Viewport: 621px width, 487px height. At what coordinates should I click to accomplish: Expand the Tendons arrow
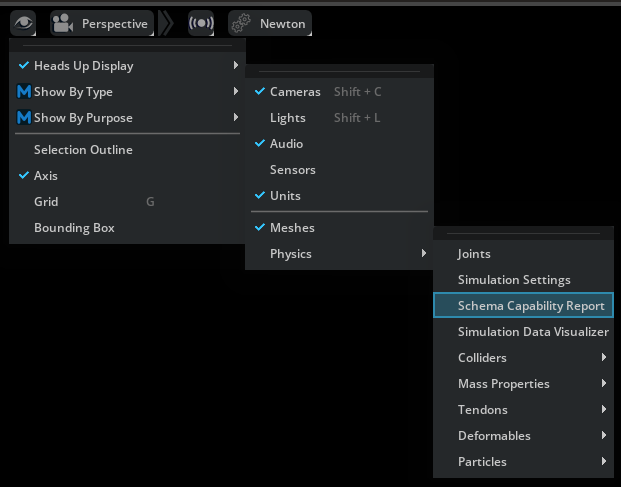604,409
